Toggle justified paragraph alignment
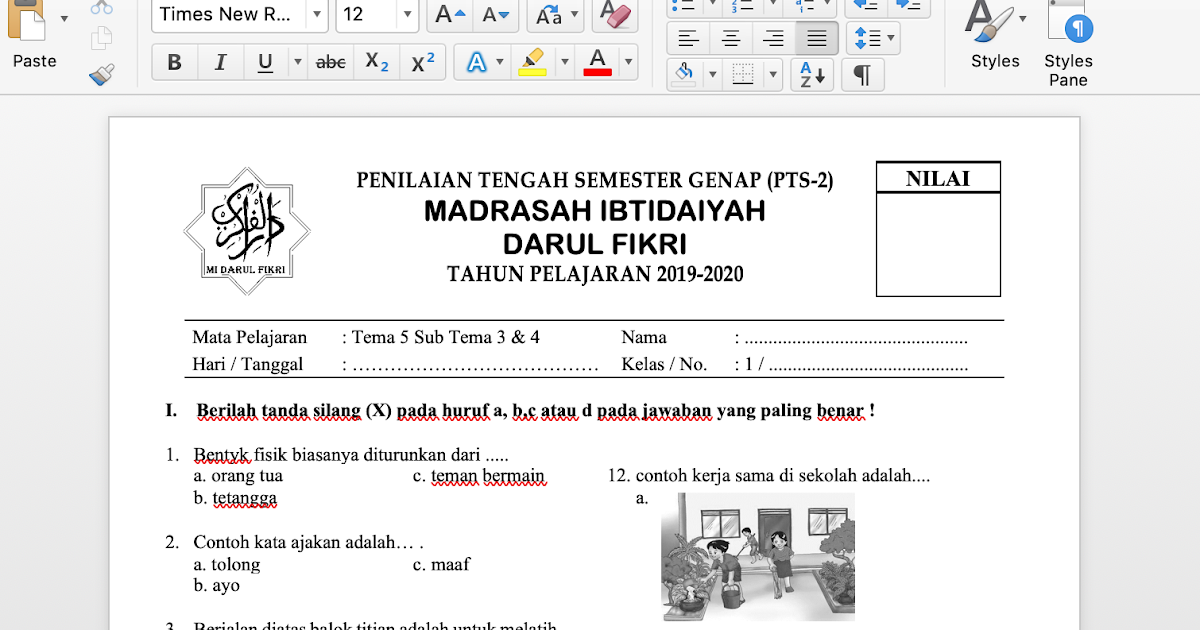This screenshot has width=1200, height=630. [816, 38]
